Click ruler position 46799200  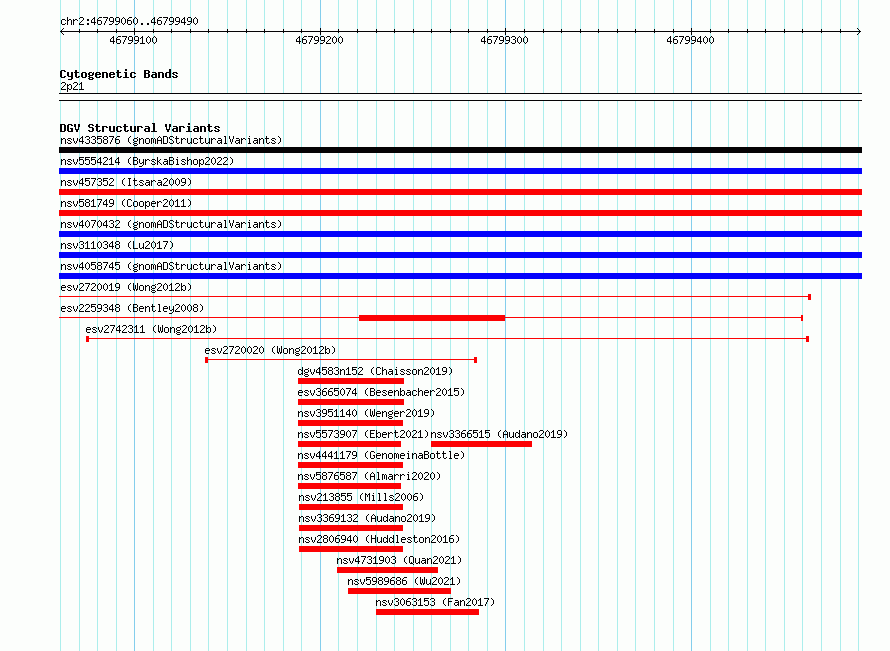(x=319, y=40)
